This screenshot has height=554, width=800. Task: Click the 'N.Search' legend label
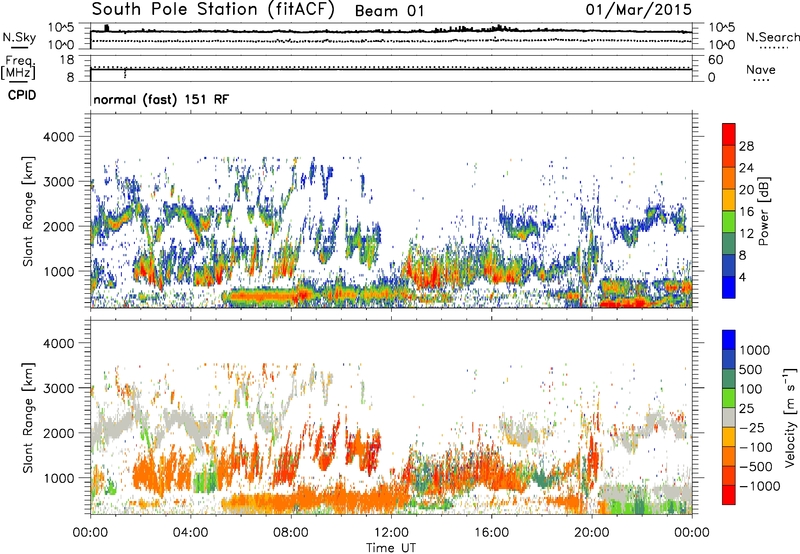pyautogui.click(x=773, y=37)
